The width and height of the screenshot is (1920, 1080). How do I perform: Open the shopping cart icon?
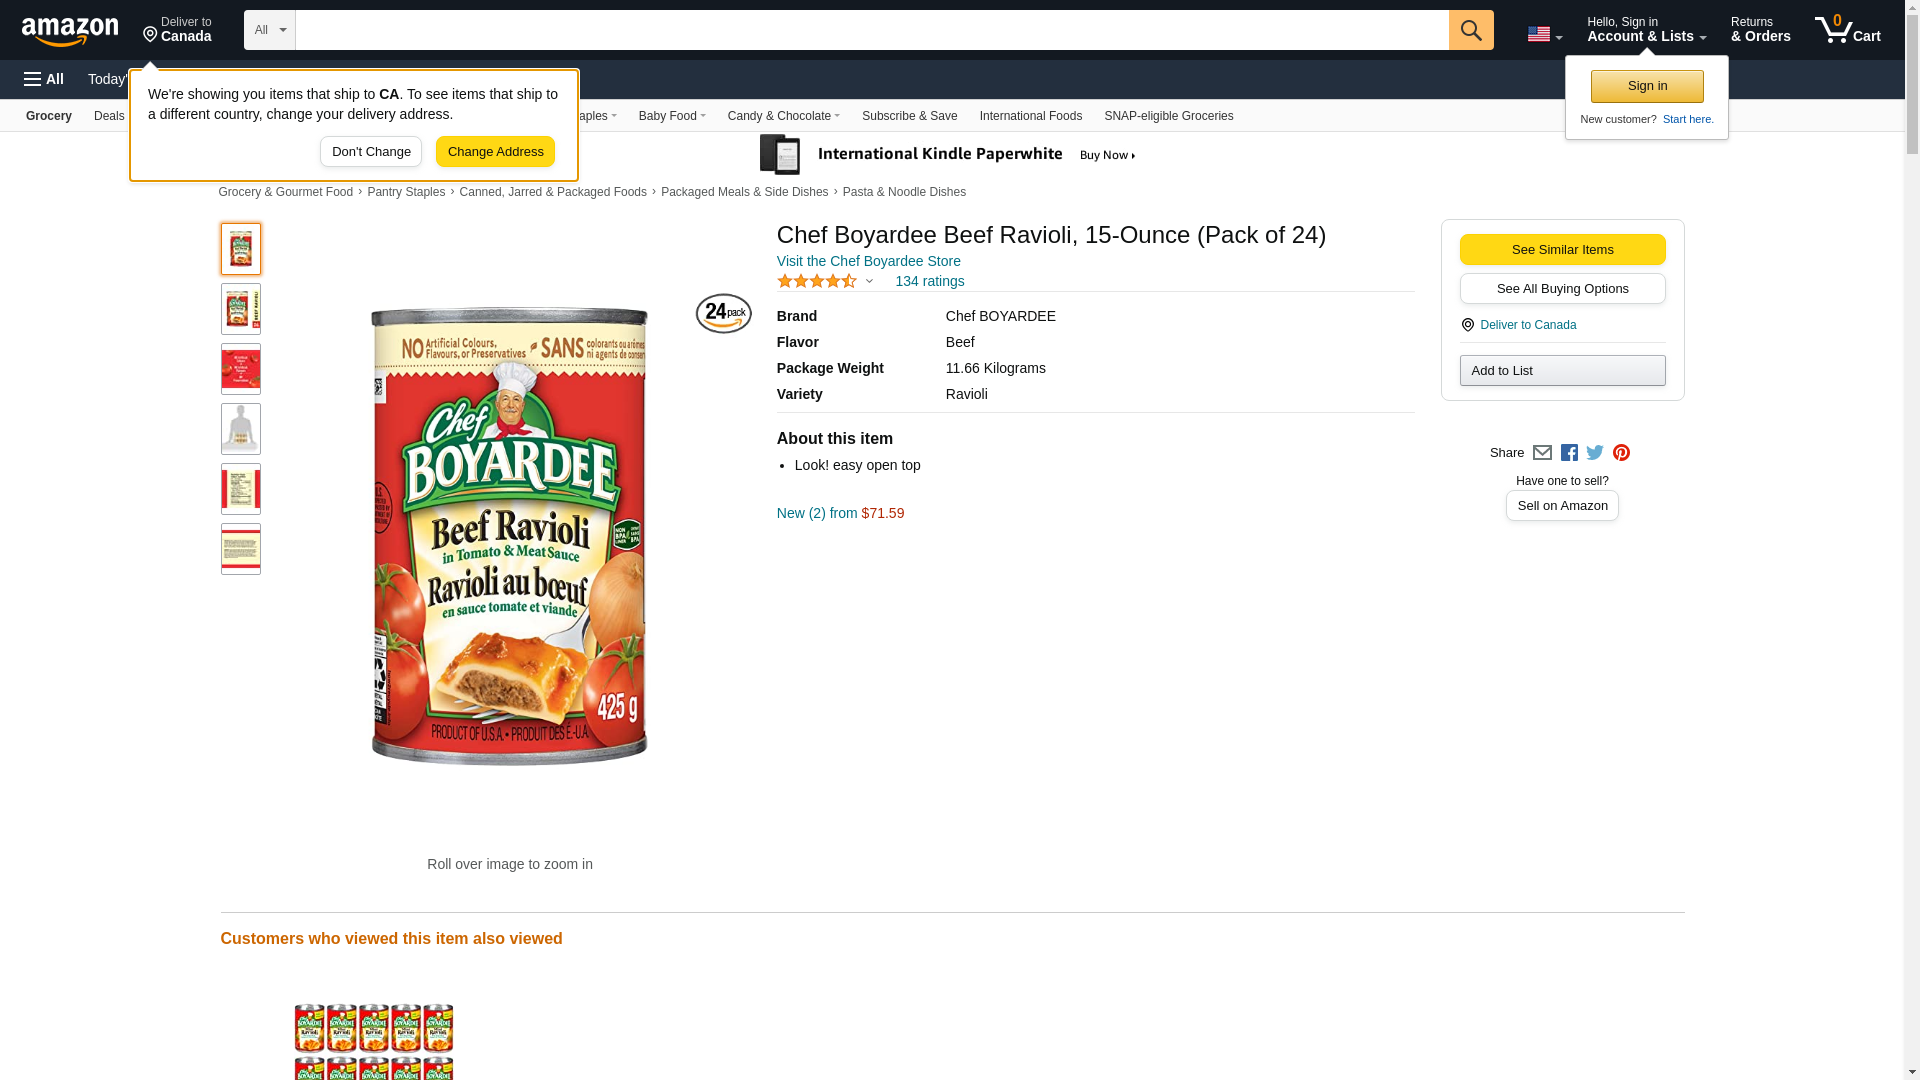click(x=1846, y=30)
